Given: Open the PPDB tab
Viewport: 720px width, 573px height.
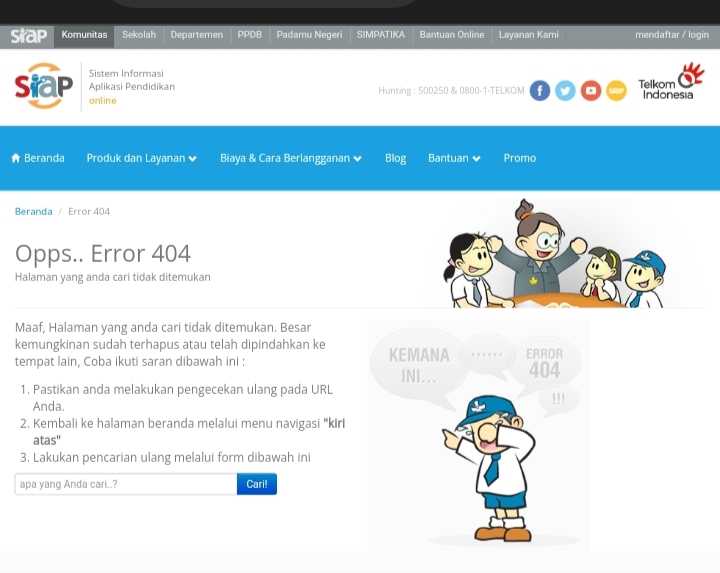Looking at the screenshot, I should (x=249, y=35).
